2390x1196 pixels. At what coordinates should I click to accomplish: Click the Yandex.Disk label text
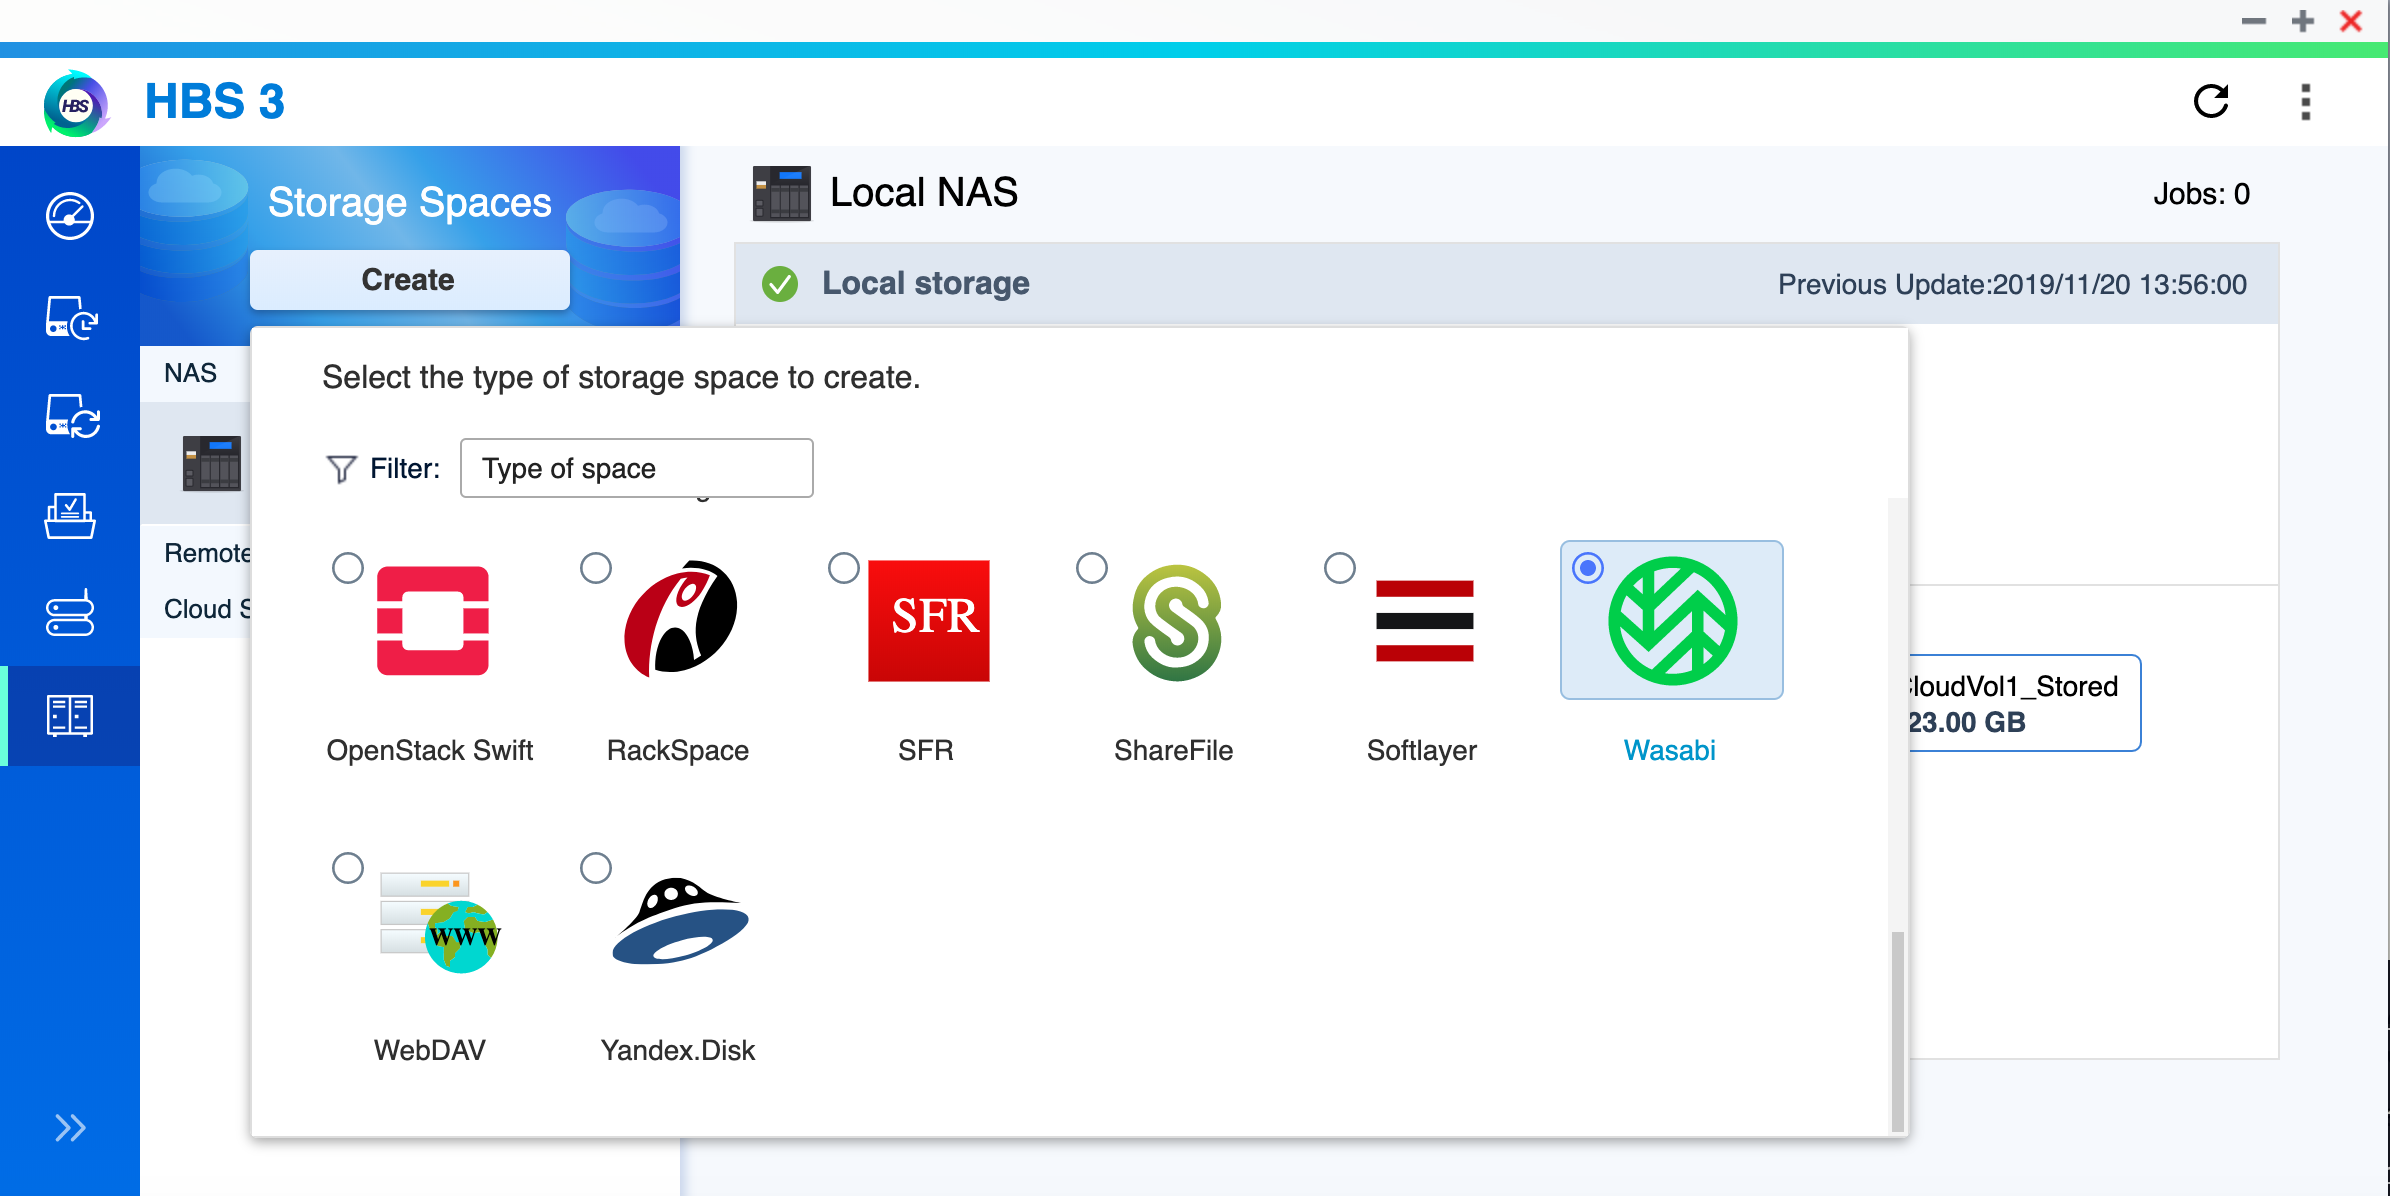[678, 1050]
